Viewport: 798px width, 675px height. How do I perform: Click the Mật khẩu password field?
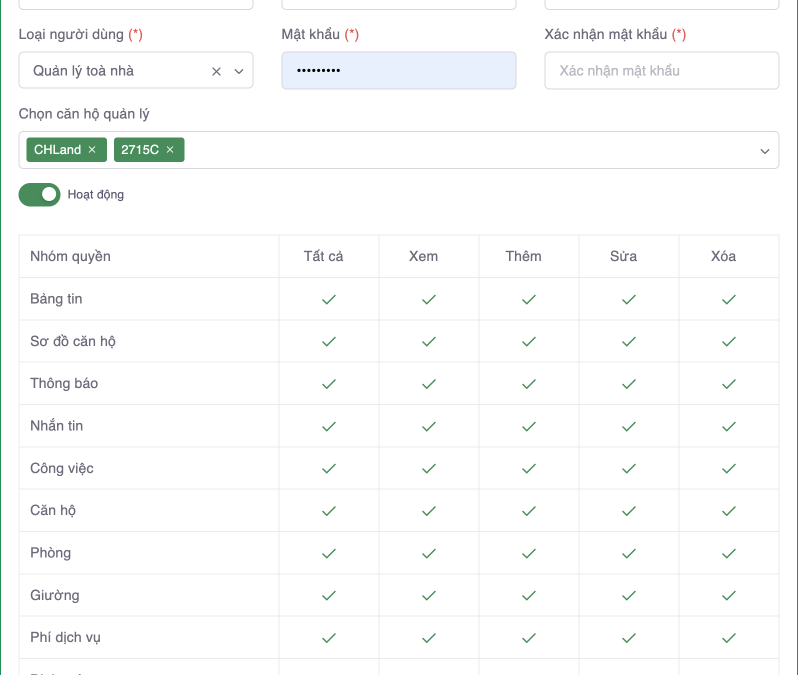(398, 71)
